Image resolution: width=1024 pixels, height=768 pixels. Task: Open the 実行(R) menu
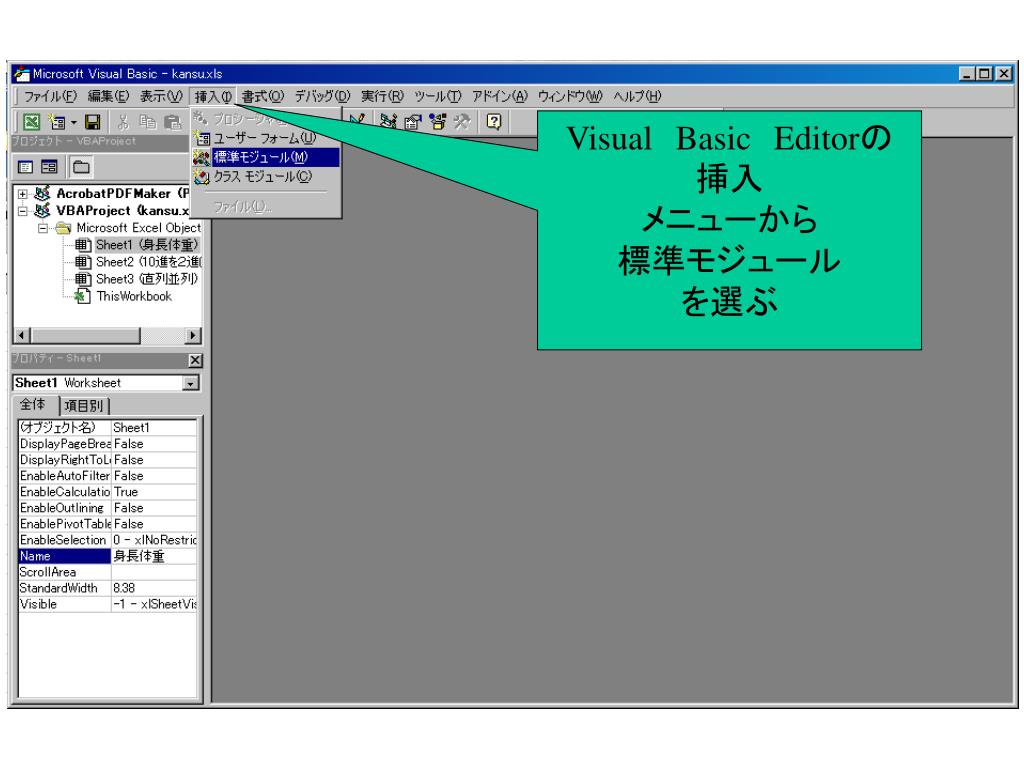pyautogui.click(x=383, y=97)
